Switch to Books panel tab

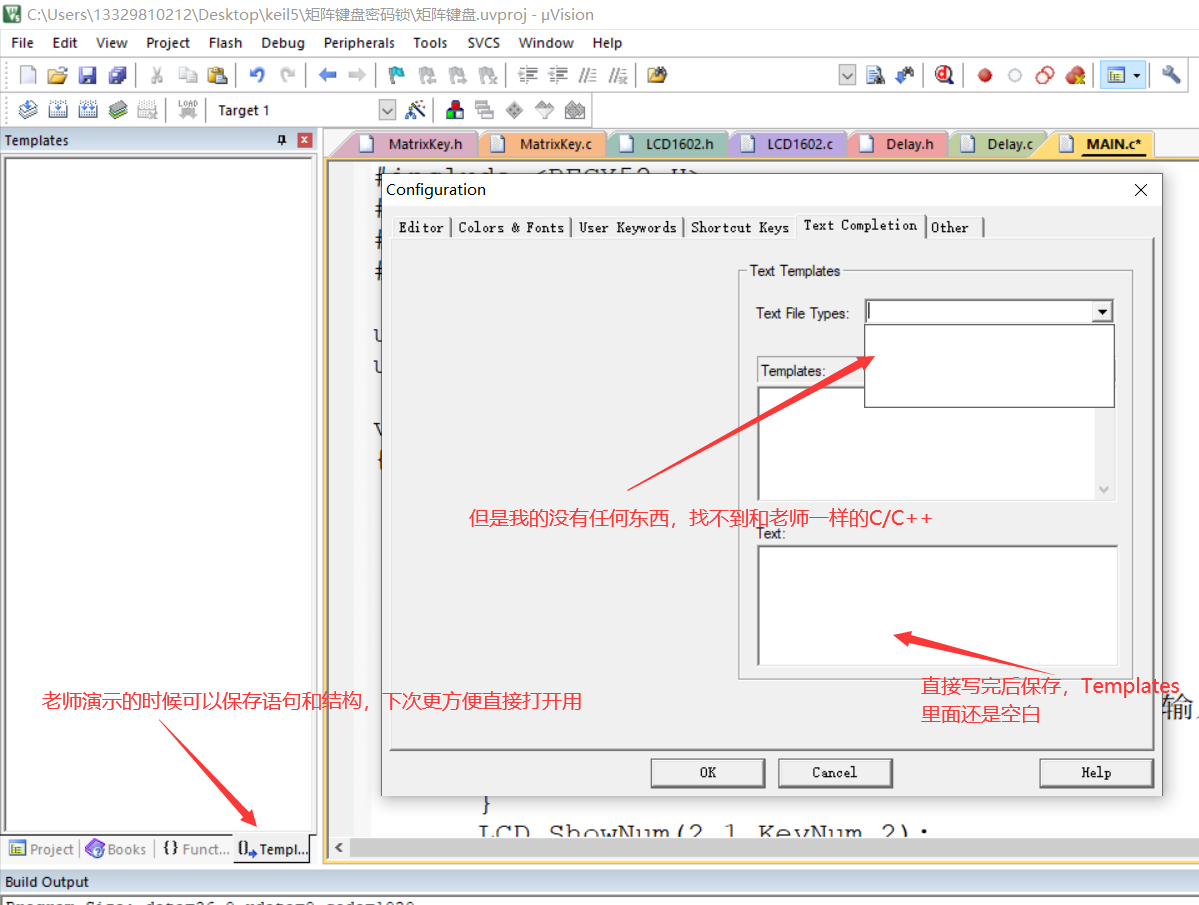click(115, 849)
